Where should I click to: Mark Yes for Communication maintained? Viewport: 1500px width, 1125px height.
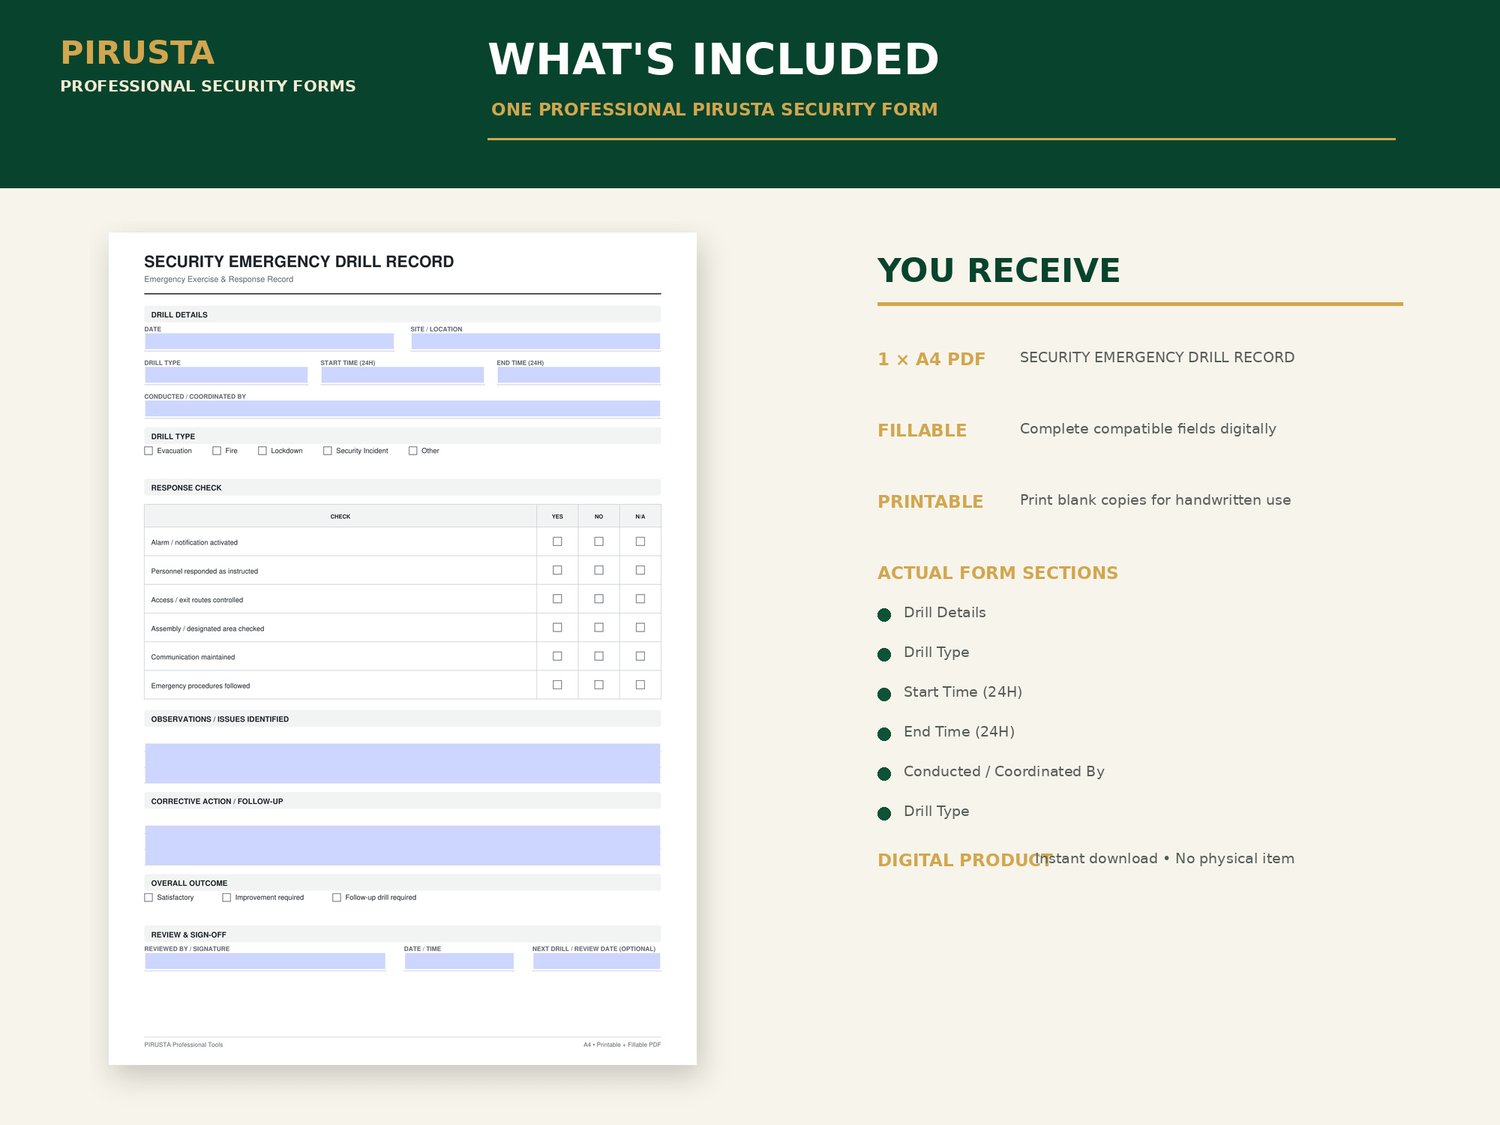coord(558,656)
